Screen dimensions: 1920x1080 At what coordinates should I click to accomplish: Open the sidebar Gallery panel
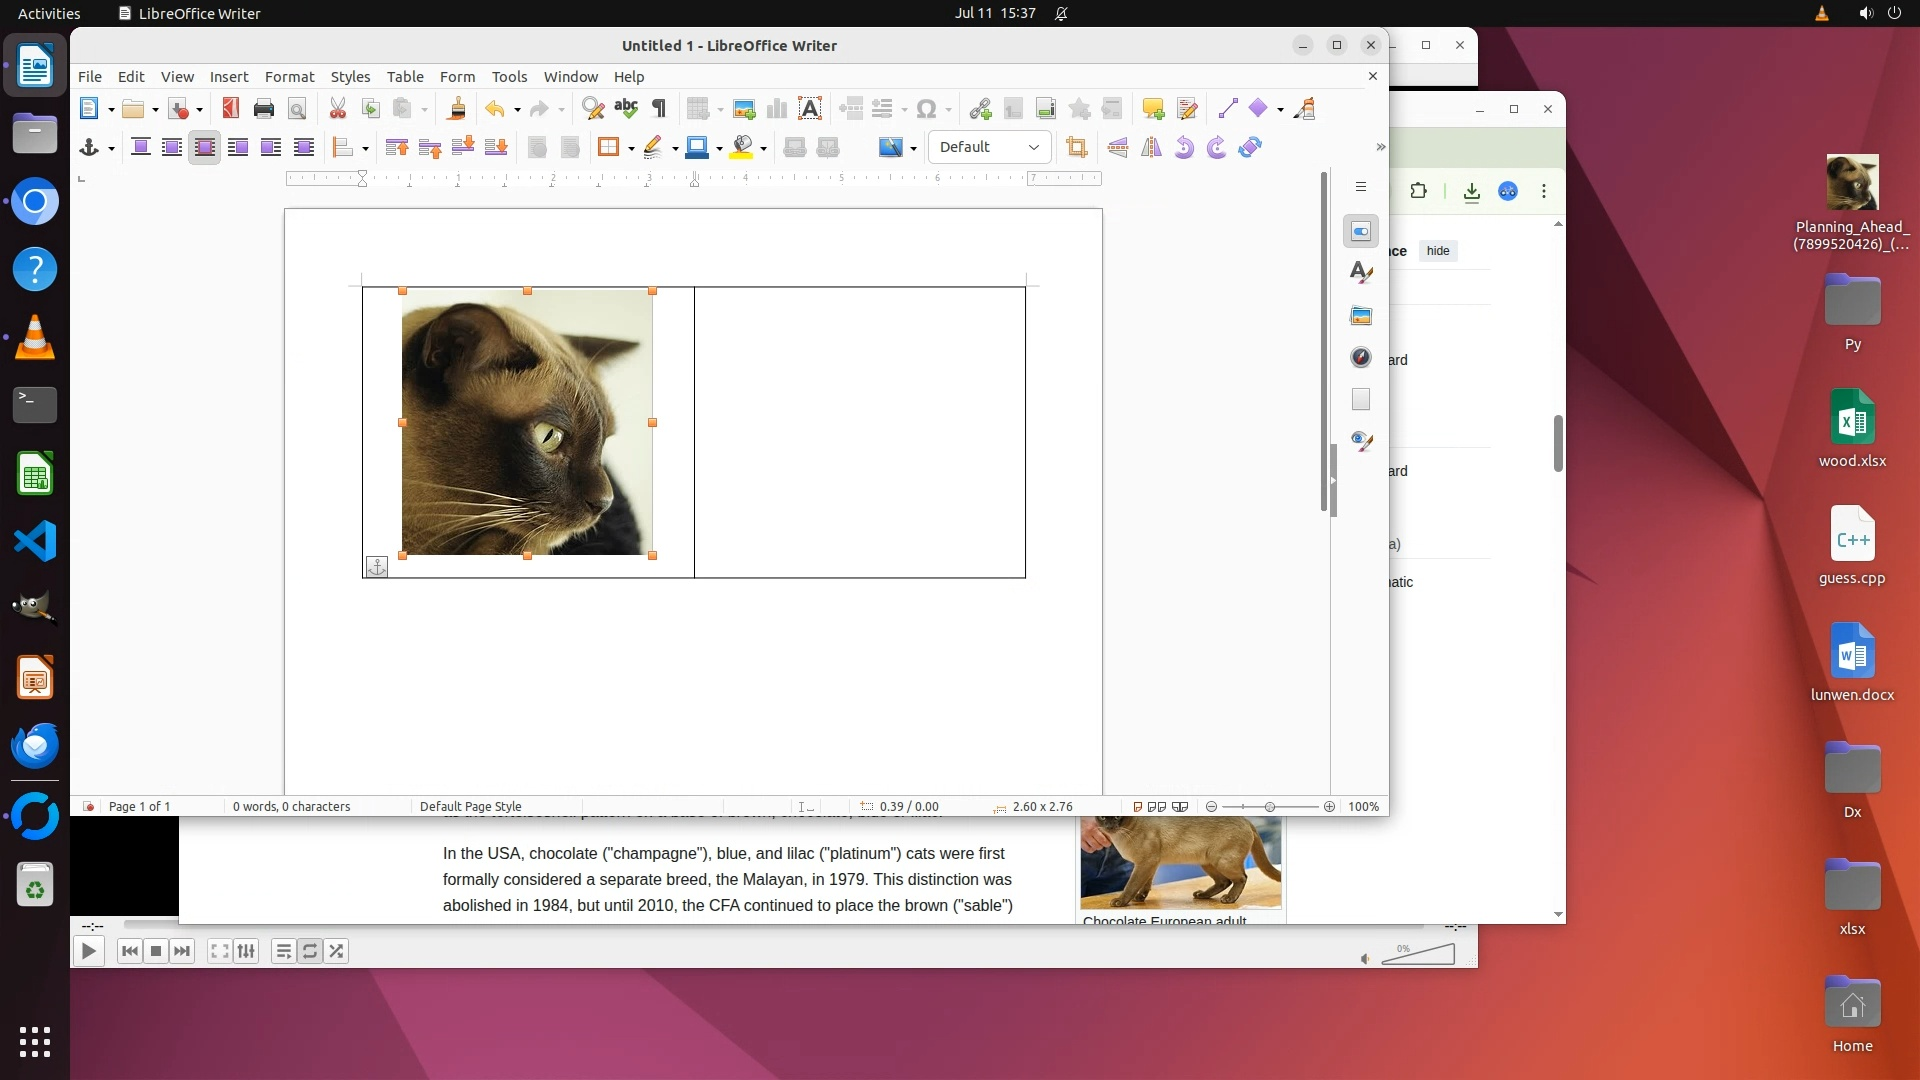click(x=1361, y=316)
